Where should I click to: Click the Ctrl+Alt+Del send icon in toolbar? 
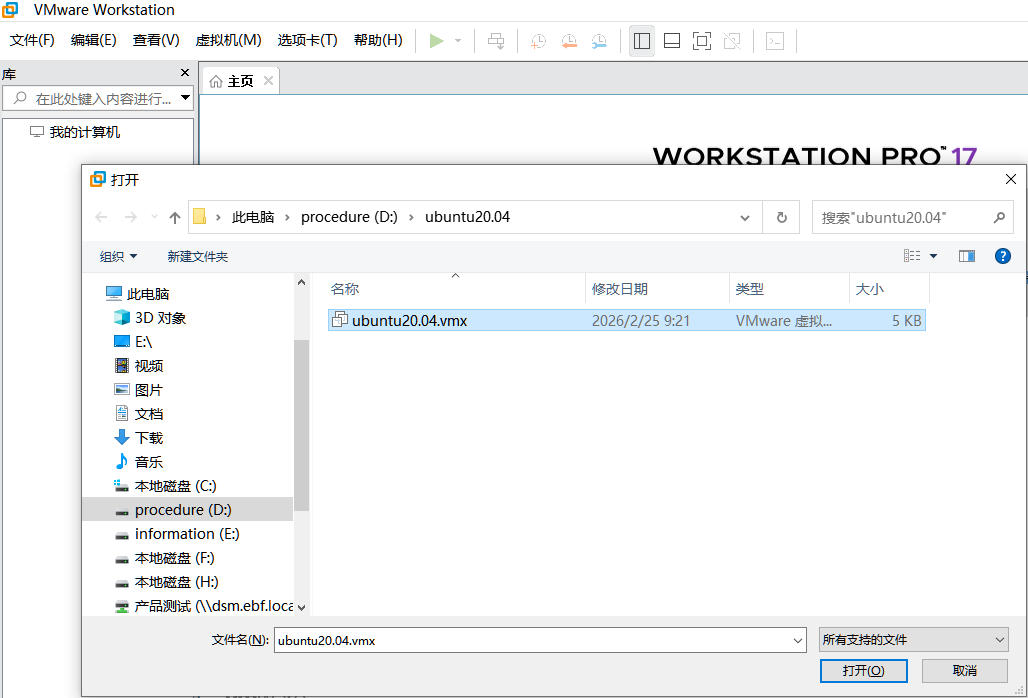click(x=495, y=41)
